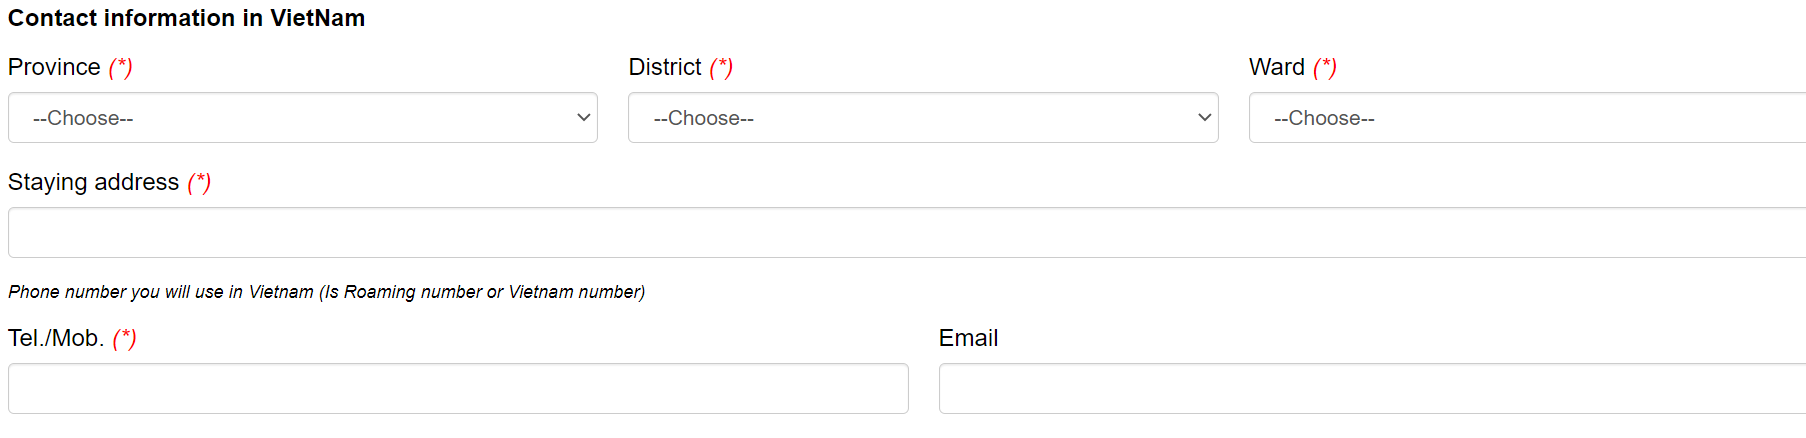Click the Staying address label text
1806x438 pixels.
pyautogui.click(x=93, y=182)
